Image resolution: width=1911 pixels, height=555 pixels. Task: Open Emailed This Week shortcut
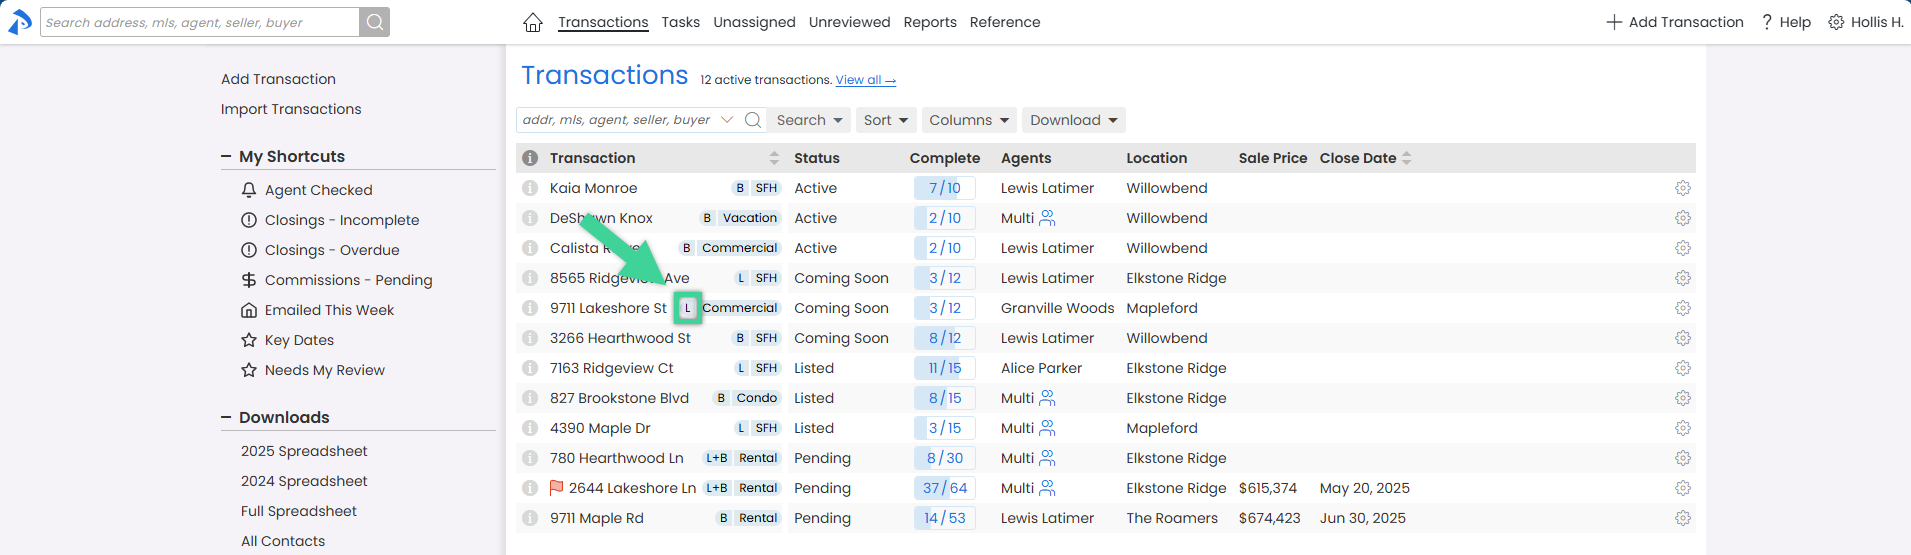318,310
